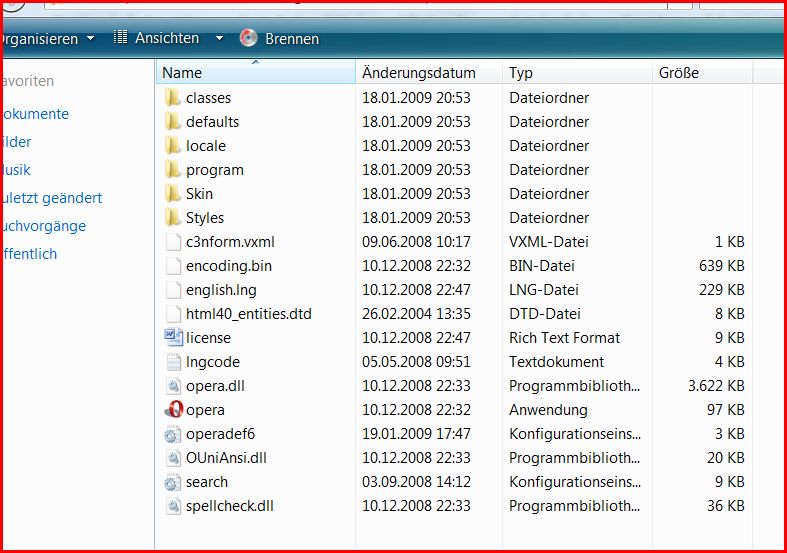Select the file name html40_entities.dtd
The width and height of the screenshot is (787, 553).
tap(249, 314)
